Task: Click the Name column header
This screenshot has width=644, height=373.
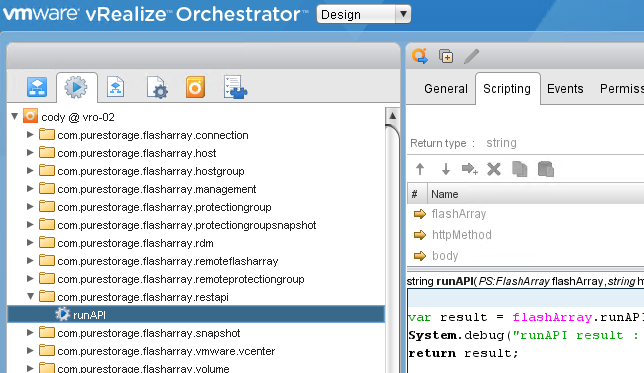Action: pyautogui.click(x=536, y=194)
